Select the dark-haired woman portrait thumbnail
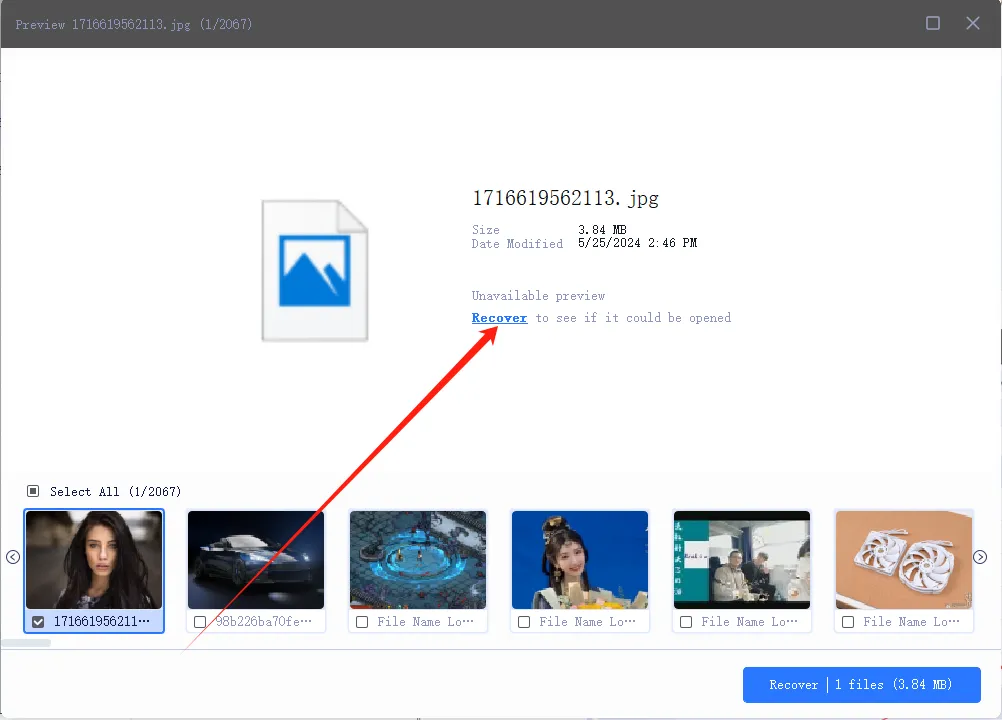This screenshot has height=720, width=1002. [x=94, y=559]
